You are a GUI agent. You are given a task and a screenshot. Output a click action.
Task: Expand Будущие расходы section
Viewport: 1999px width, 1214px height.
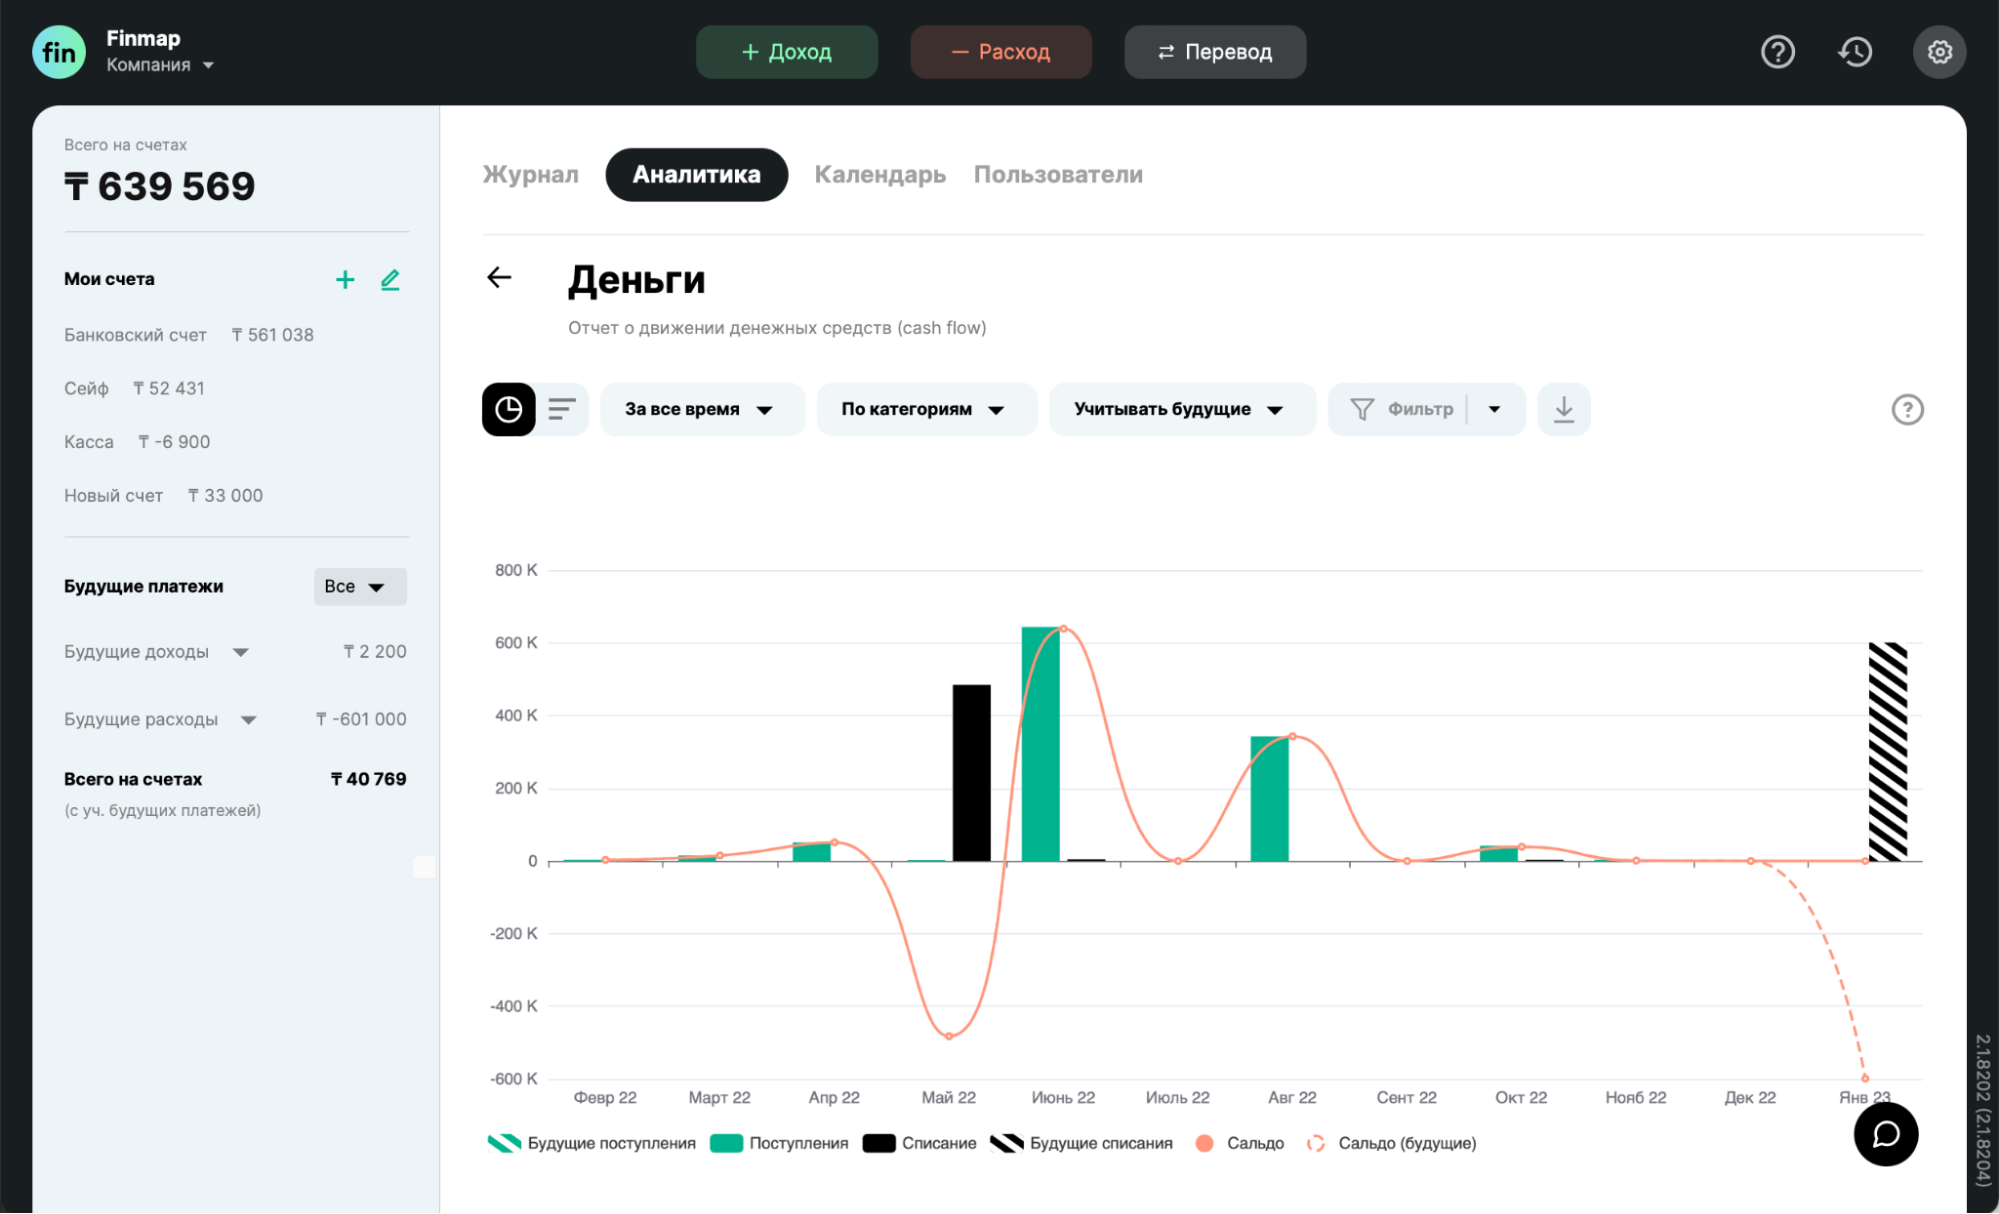click(249, 720)
